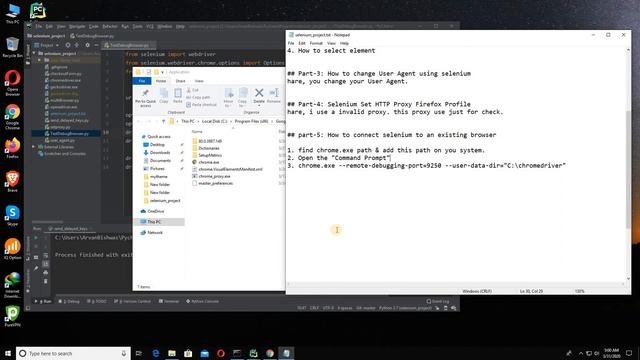The image size is (640, 360).
Task: Open PureVPN desktop shortcut
Action: coord(12,316)
